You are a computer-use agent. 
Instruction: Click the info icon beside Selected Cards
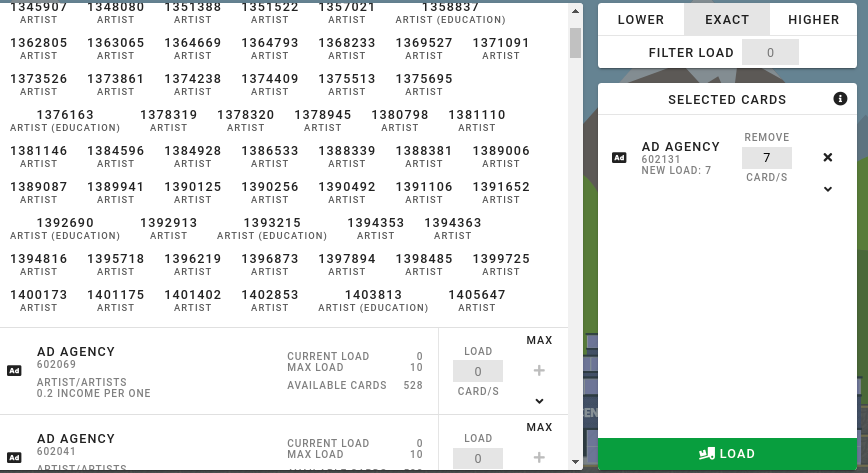pyautogui.click(x=840, y=99)
